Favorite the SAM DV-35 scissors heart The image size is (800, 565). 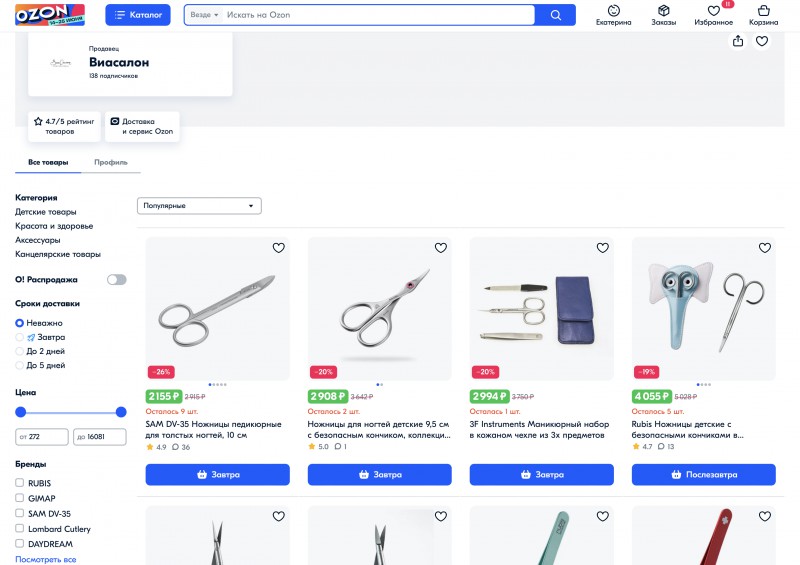point(279,248)
